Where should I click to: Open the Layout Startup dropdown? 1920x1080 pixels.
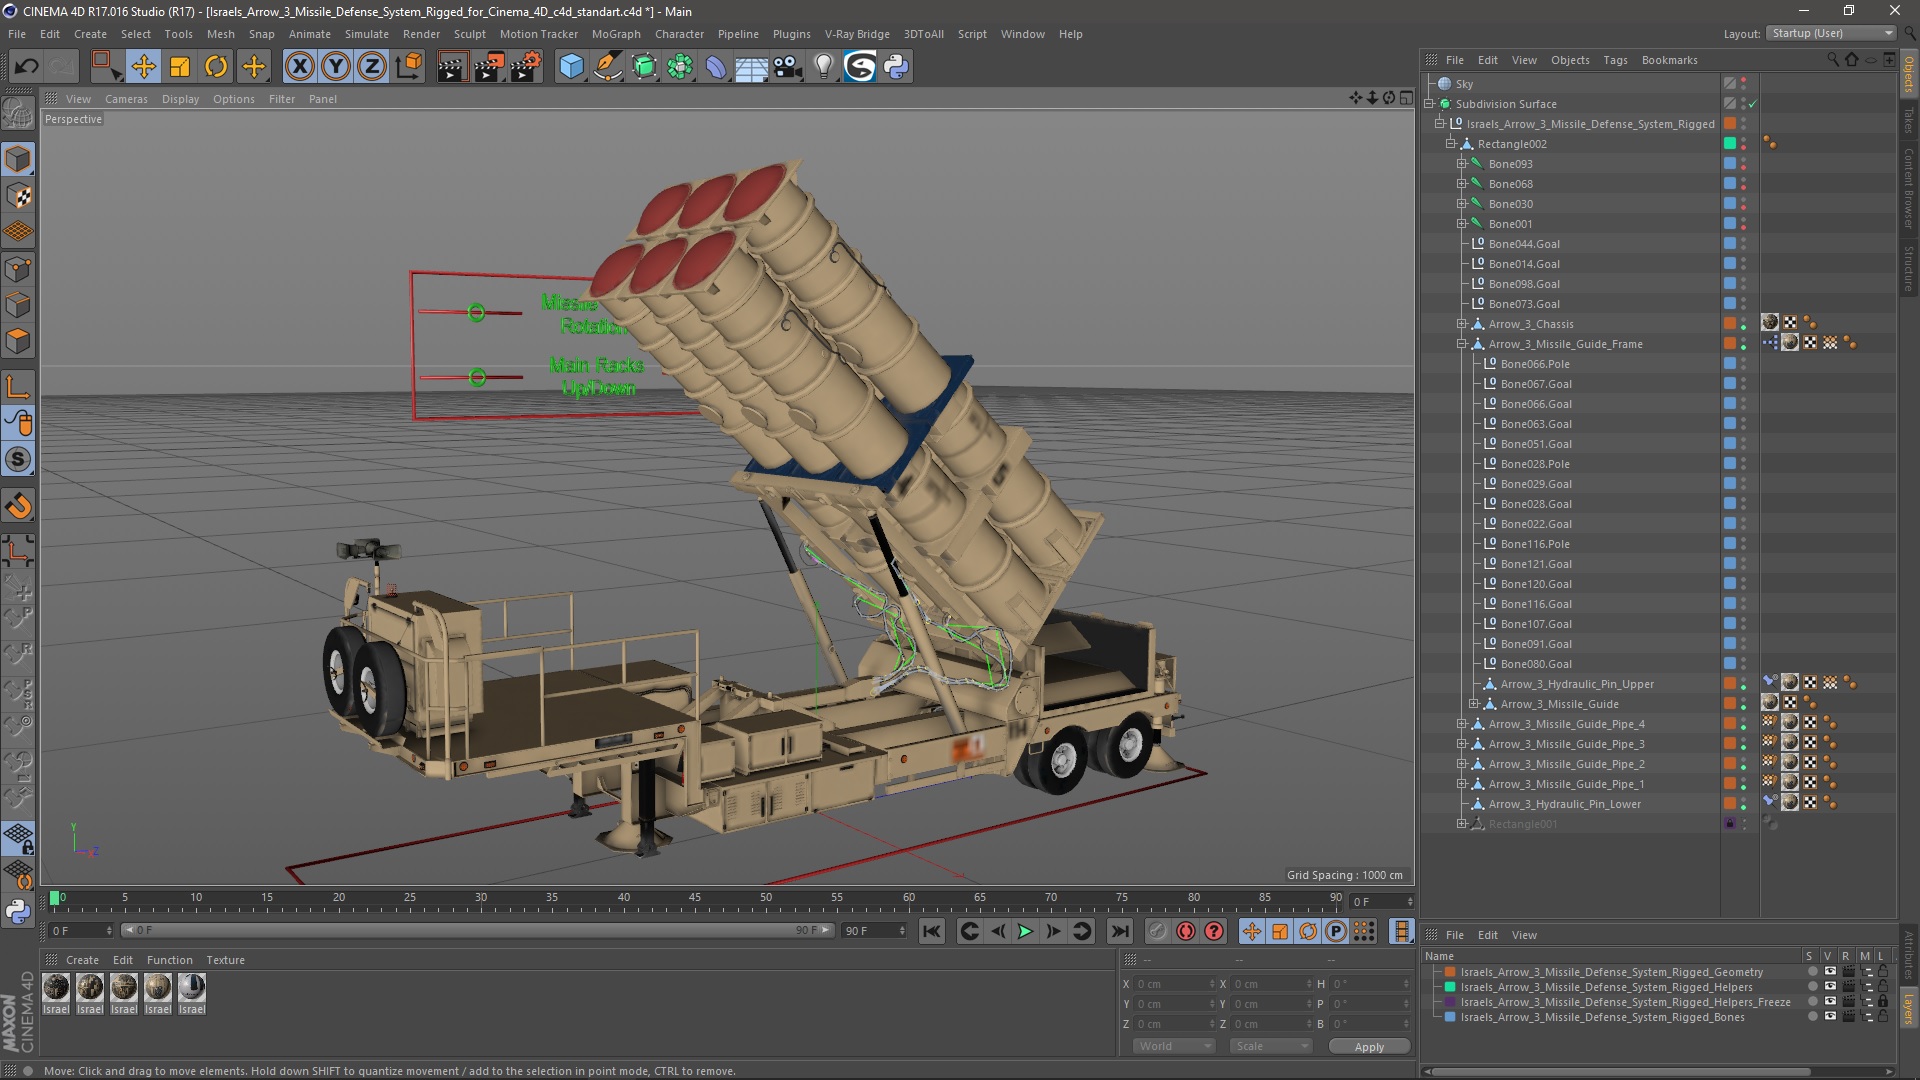point(1830,33)
